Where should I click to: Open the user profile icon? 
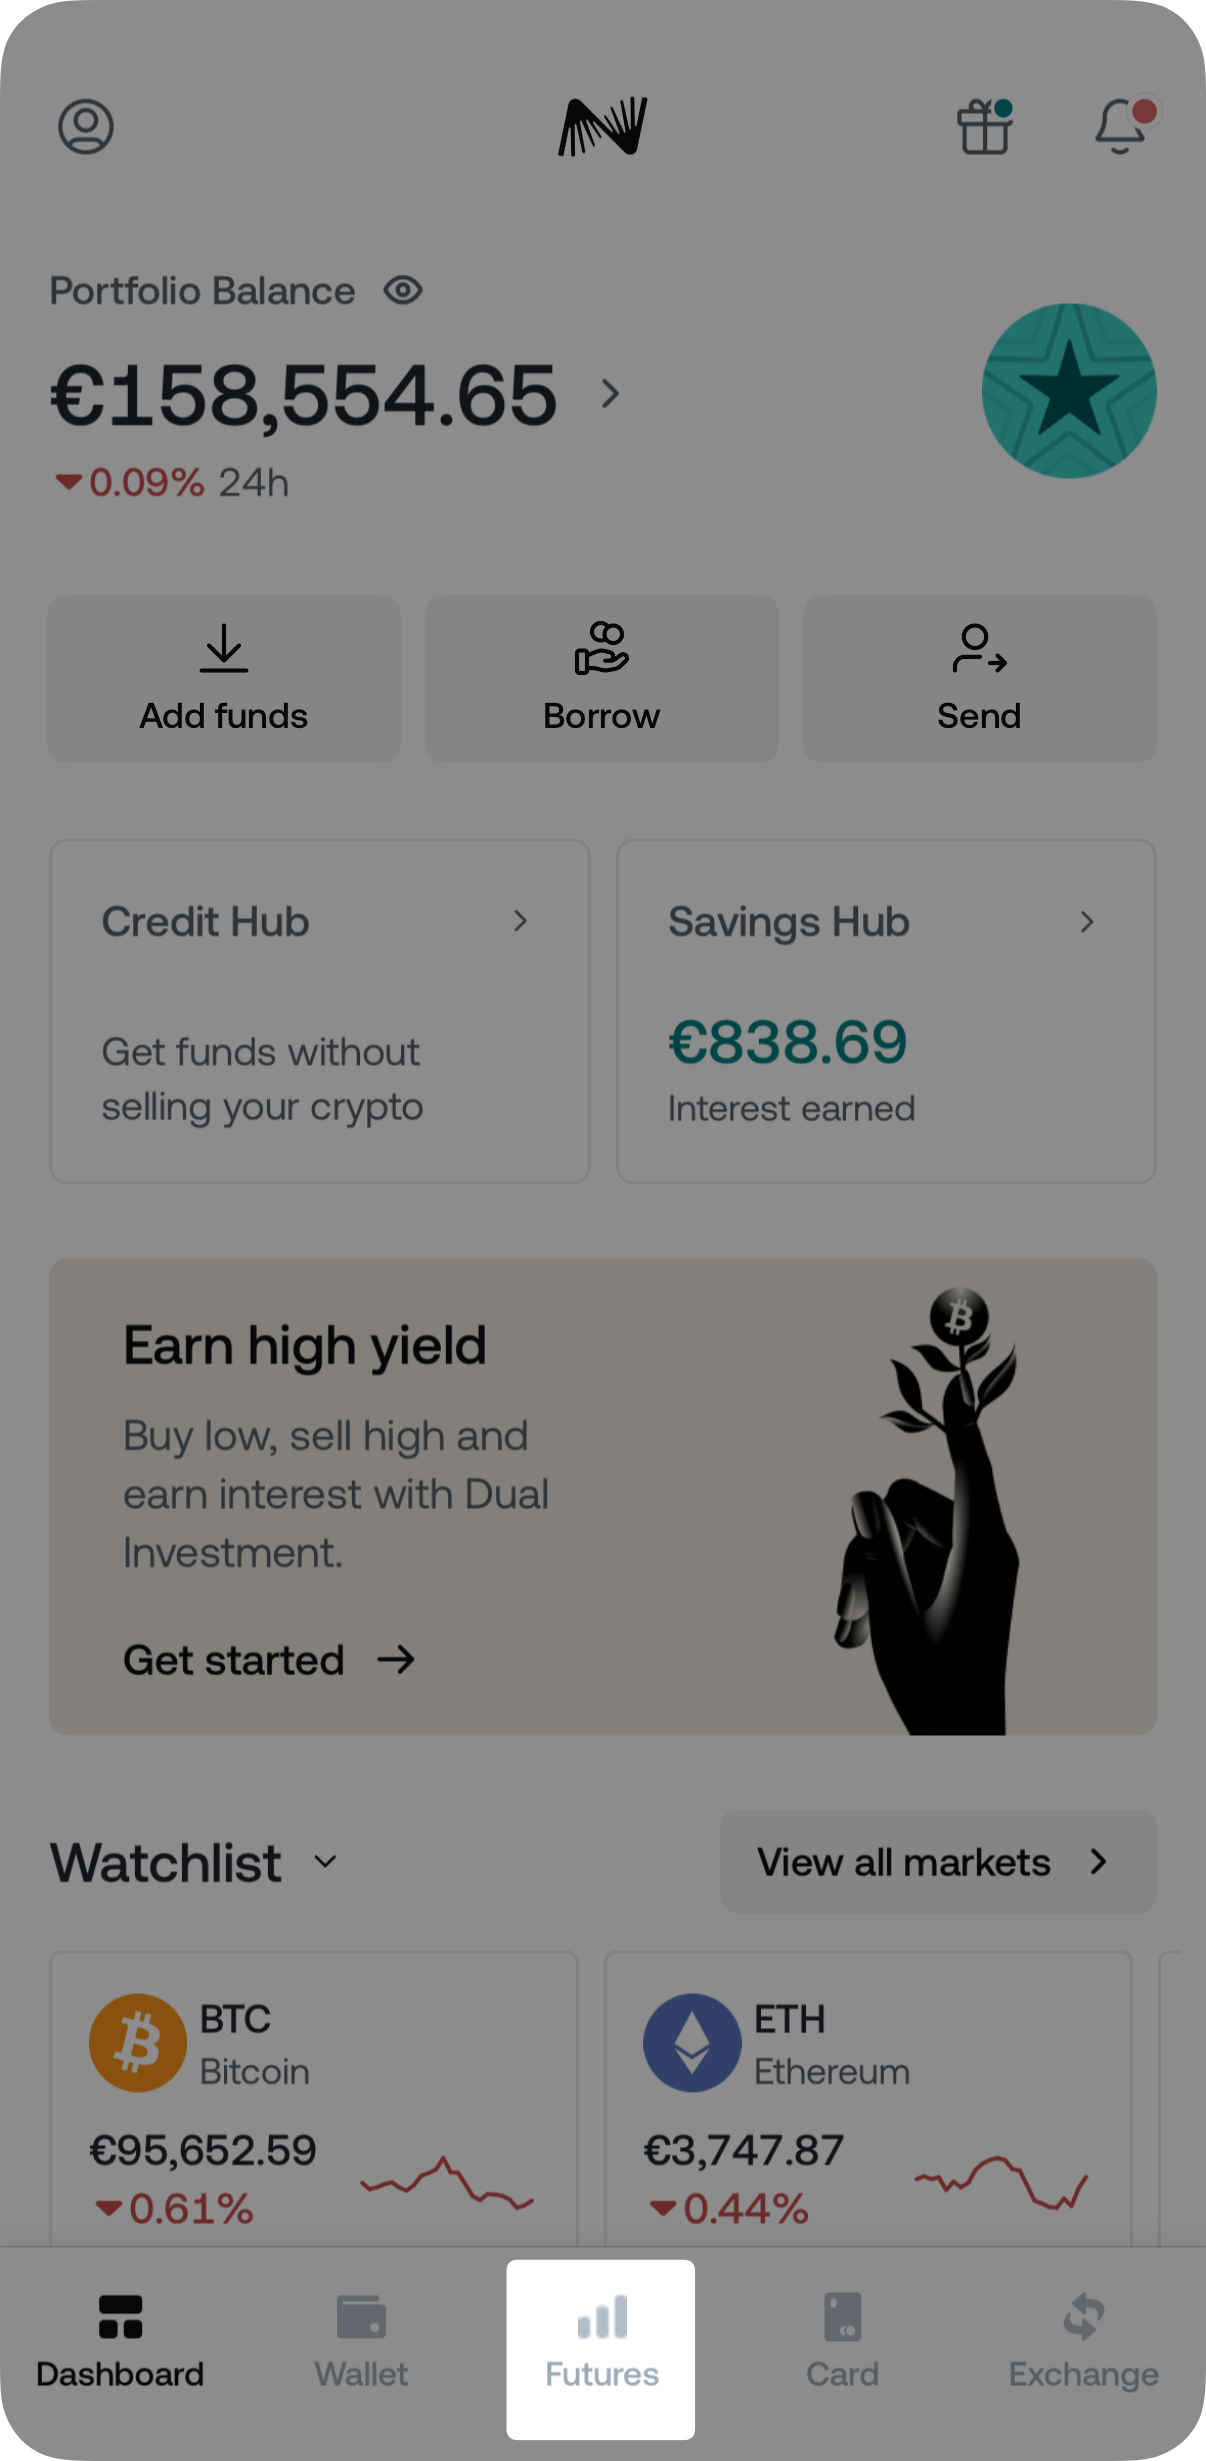[x=86, y=127]
